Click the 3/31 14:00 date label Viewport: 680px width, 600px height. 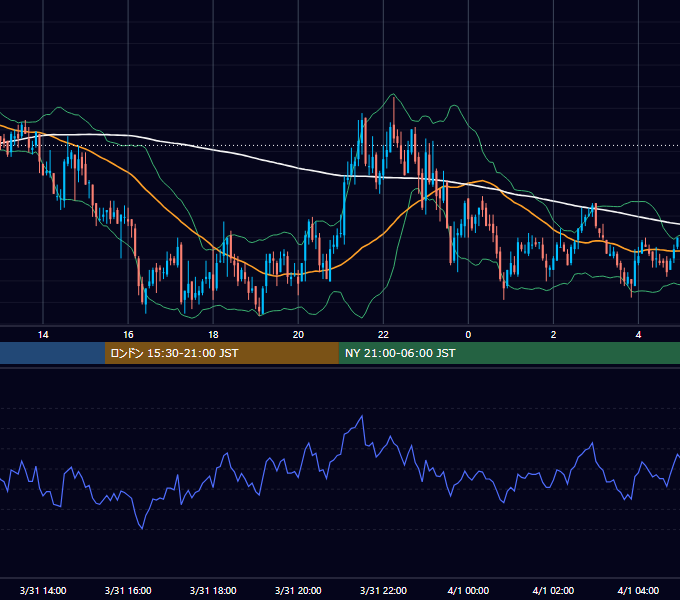click(43, 590)
